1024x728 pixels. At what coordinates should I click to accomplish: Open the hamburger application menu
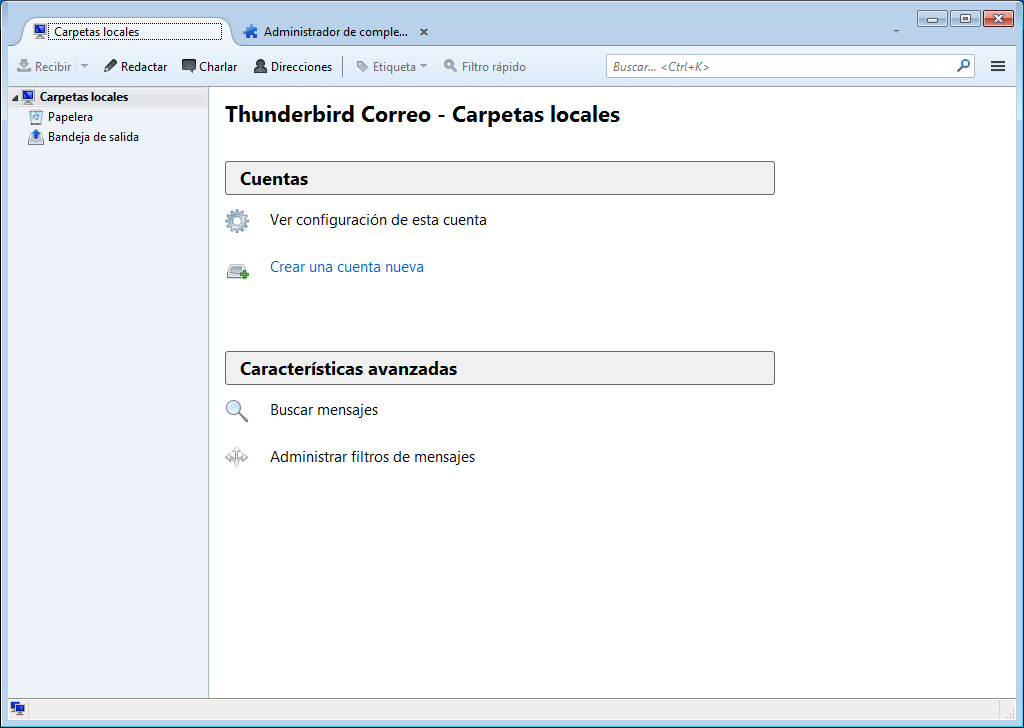(x=997, y=67)
